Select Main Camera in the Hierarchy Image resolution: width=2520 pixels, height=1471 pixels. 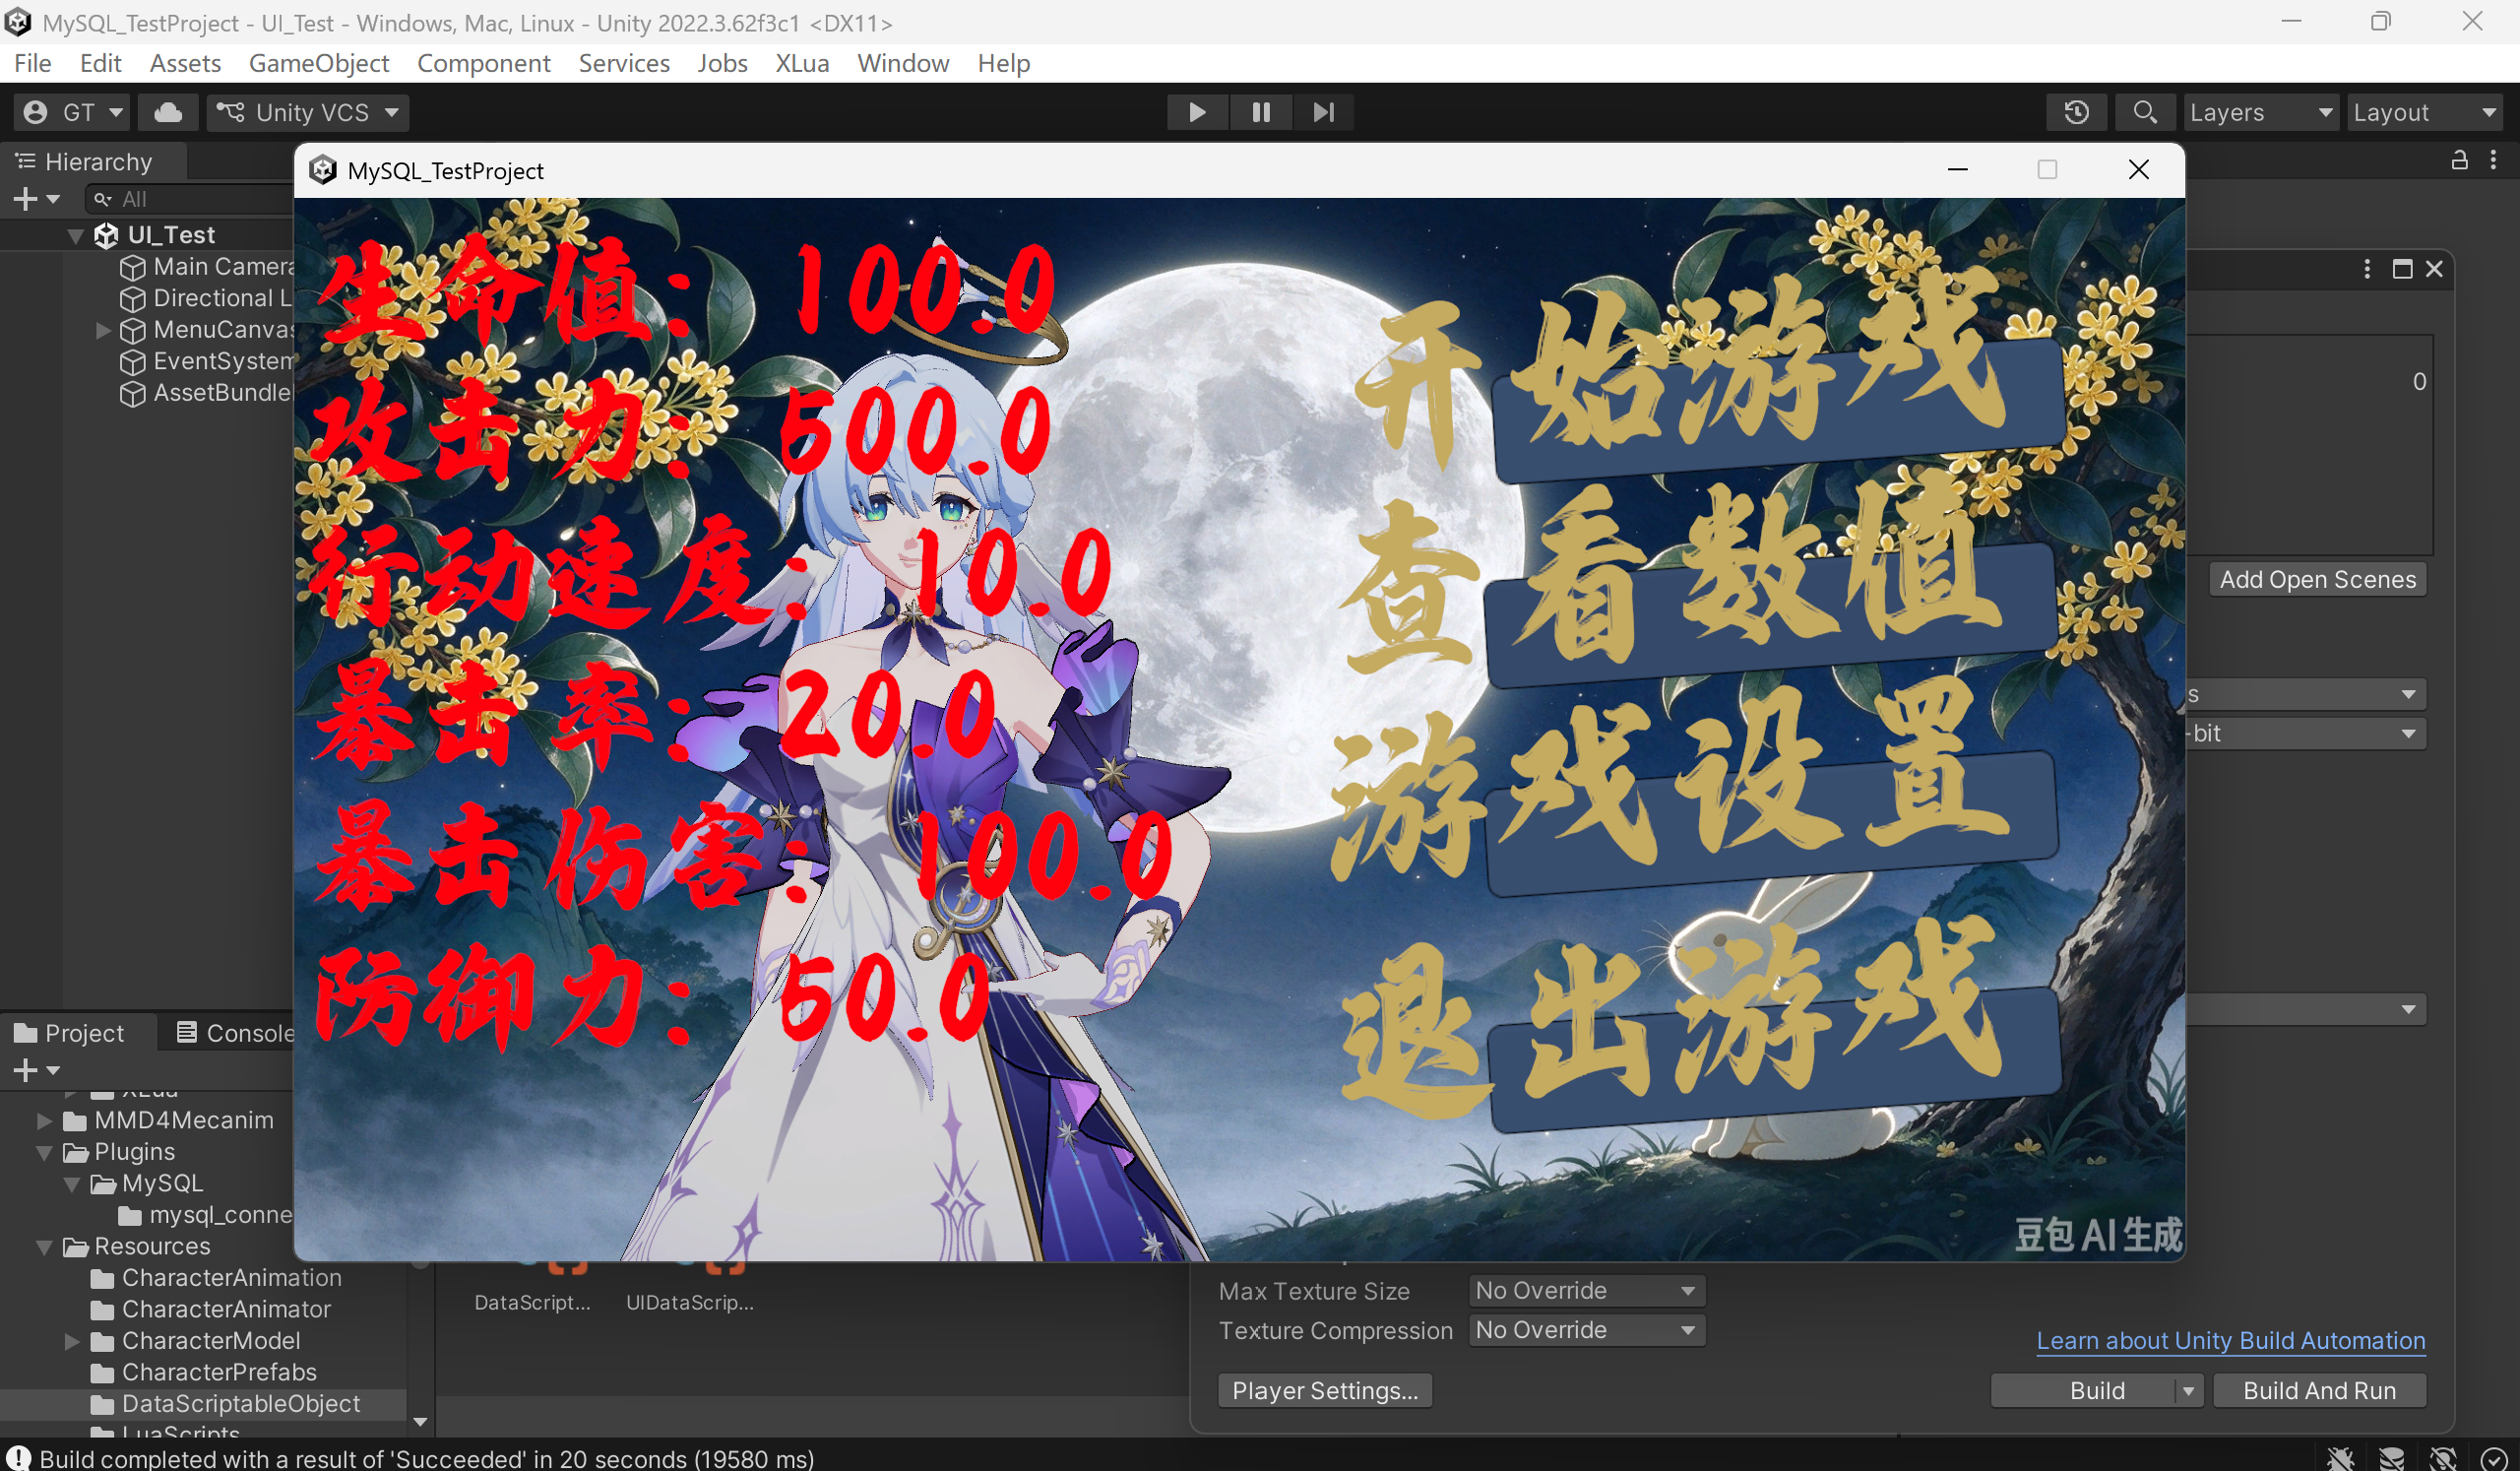tap(209, 267)
